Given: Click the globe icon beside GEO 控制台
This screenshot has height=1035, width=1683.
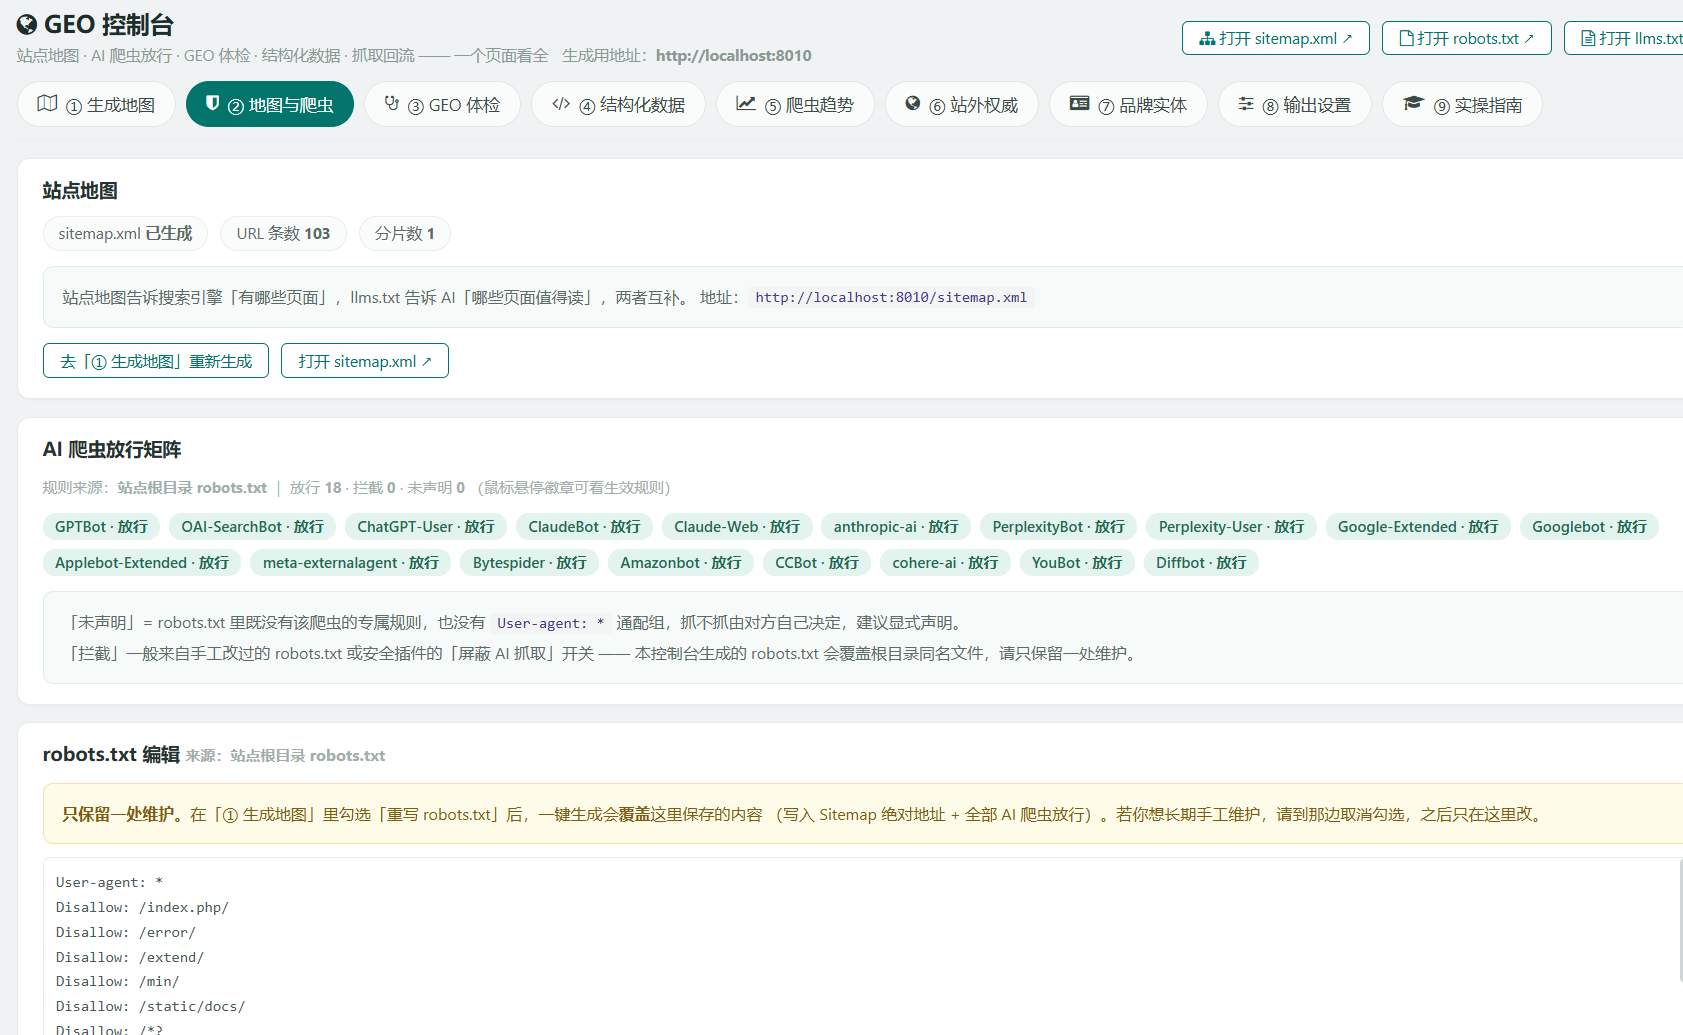Looking at the screenshot, I should [27, 25].
